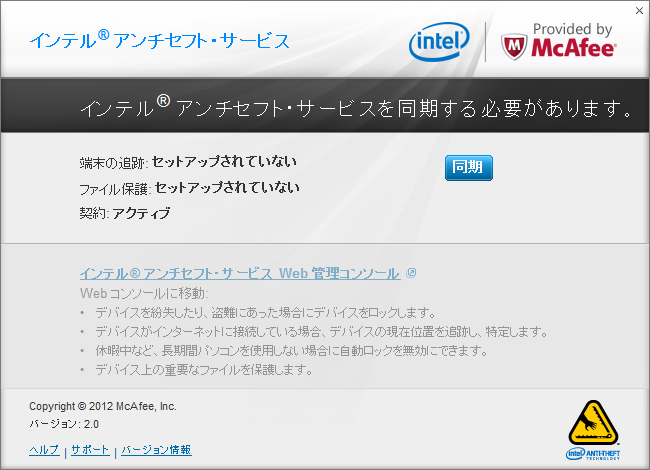The height and width of the screenshot is (470, 650).
Task: Click the Copyright © 2012 McAfee, Inc. text
Action: 103,406
